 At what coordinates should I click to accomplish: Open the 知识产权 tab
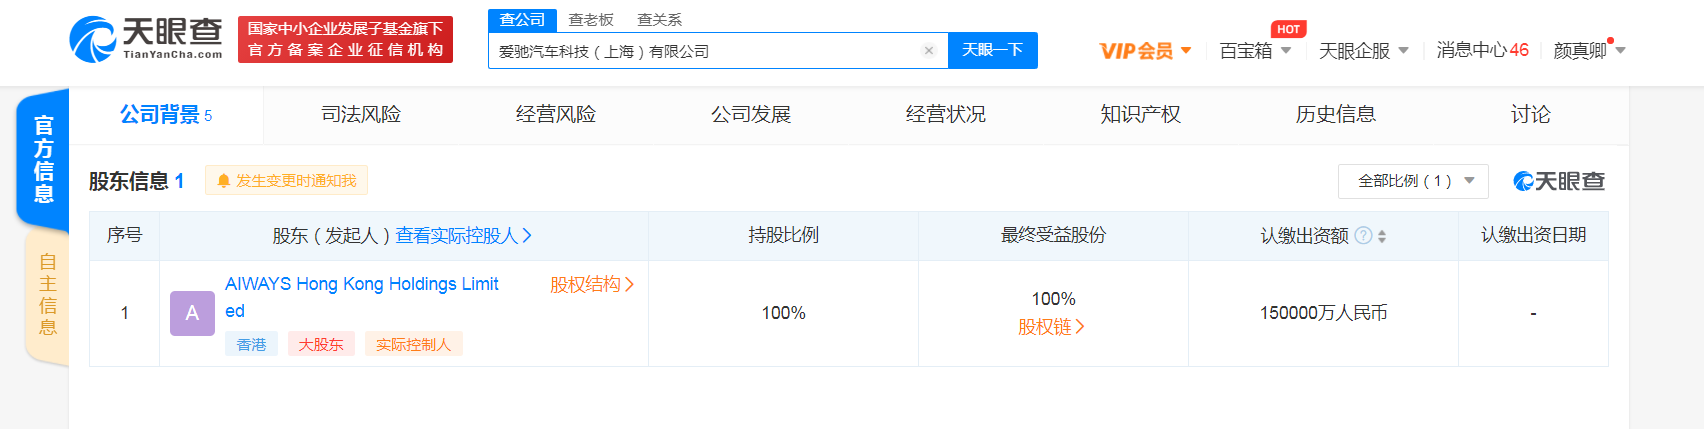click(x=1140, y=115)
